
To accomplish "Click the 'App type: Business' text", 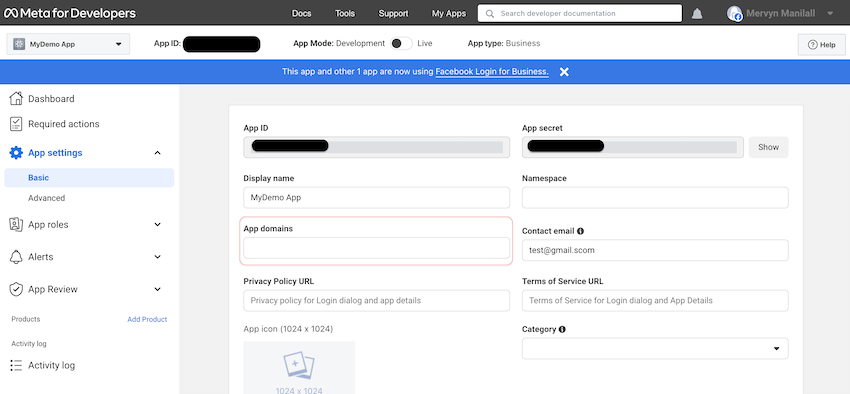I will pos(504,43).
